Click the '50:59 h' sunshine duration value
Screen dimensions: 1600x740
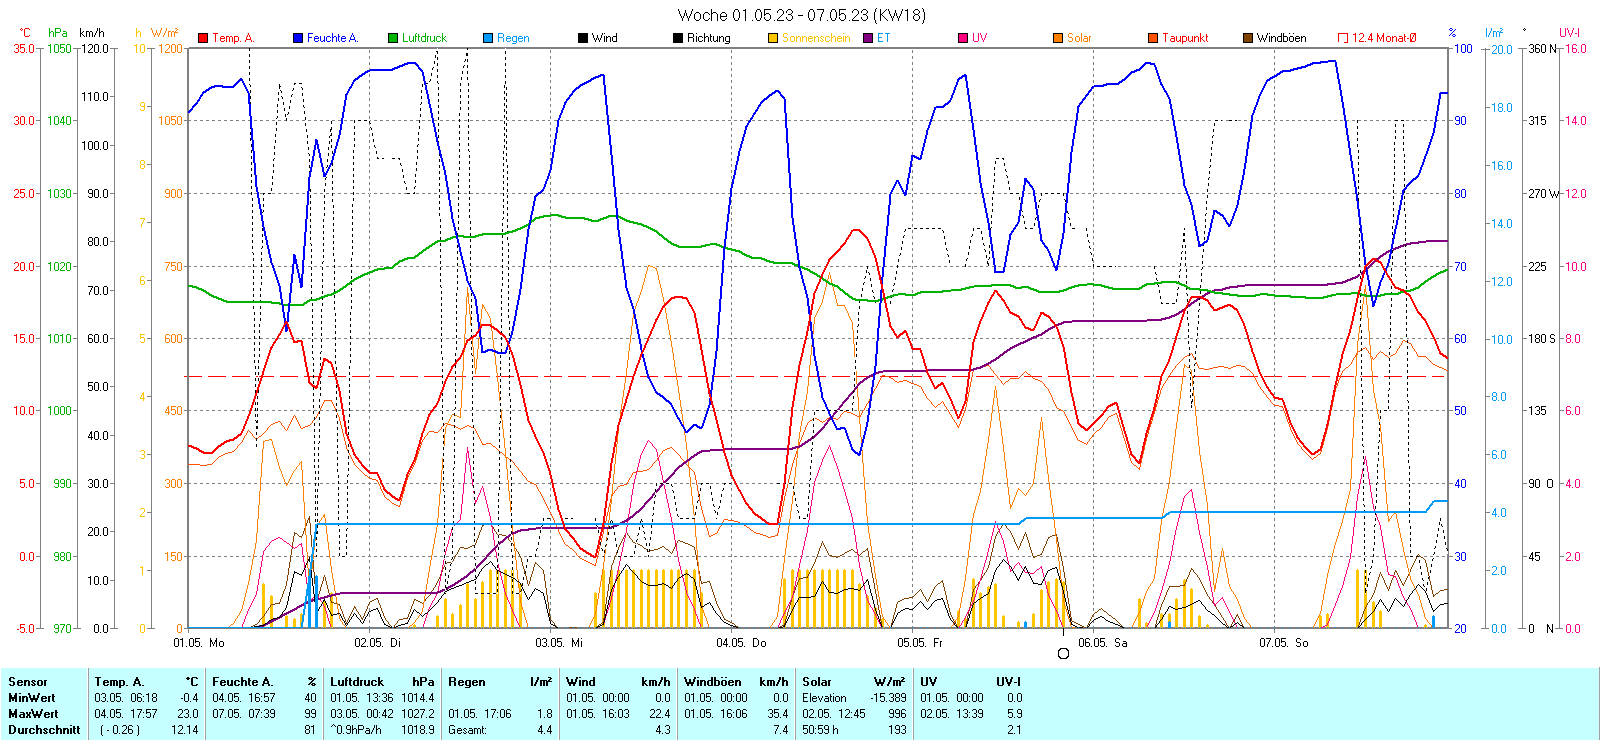point(820,730)
